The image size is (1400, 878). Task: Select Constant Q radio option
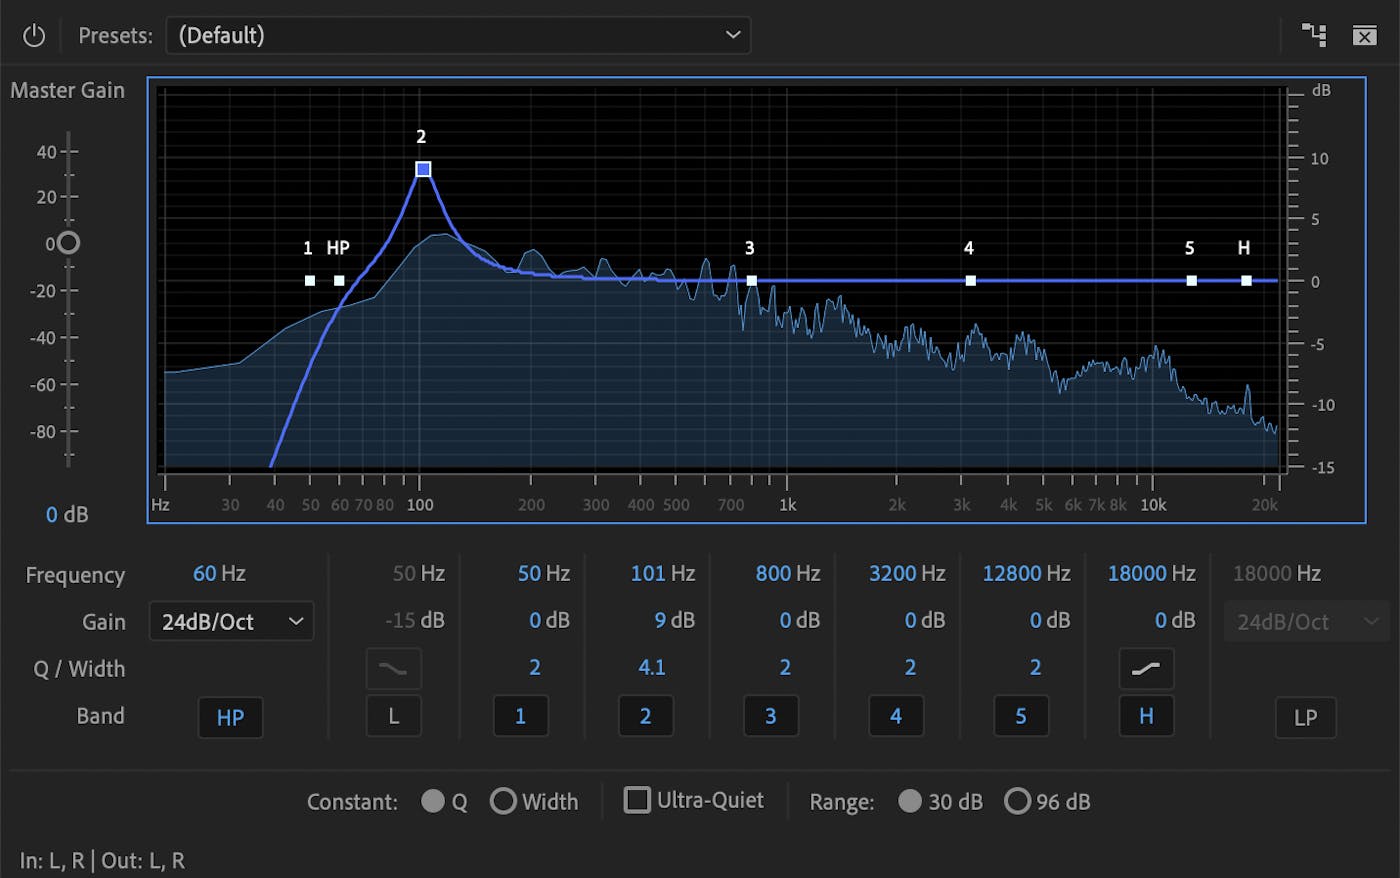click(x=432, y=801)
